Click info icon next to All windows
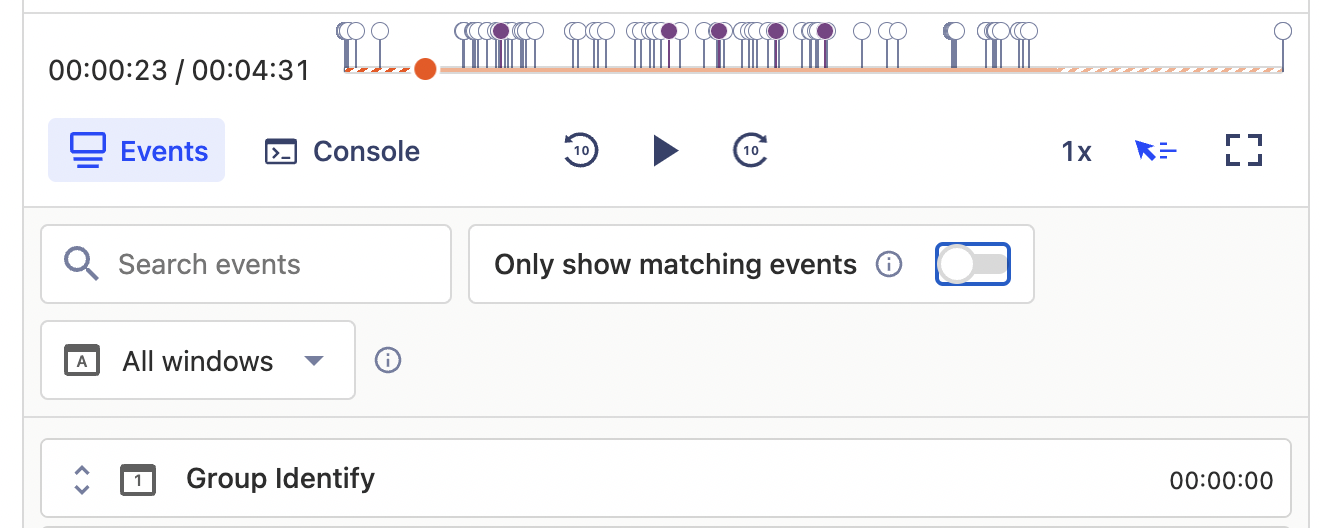This screenshot has width=1320, height=528. (388, 360)
